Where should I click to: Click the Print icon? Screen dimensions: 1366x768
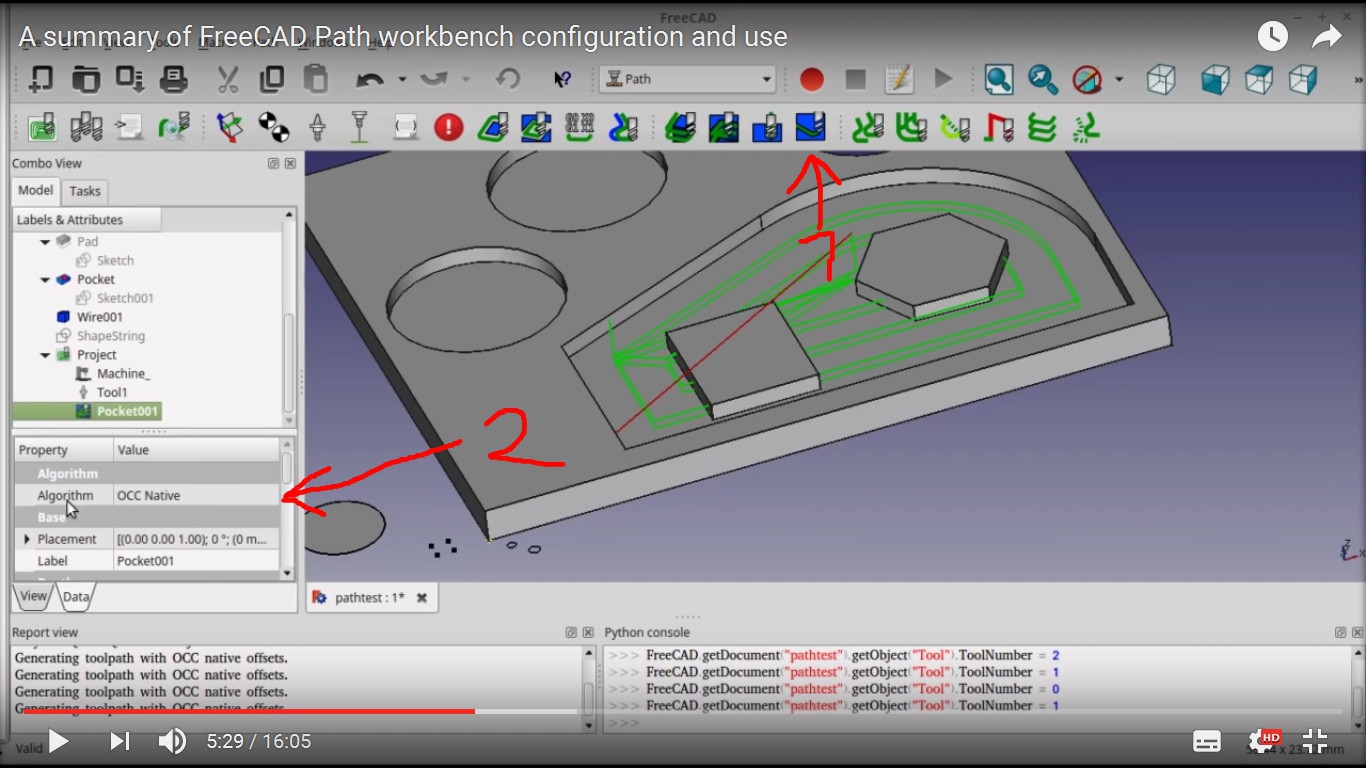pyautogui.click(x=174, y=79)
